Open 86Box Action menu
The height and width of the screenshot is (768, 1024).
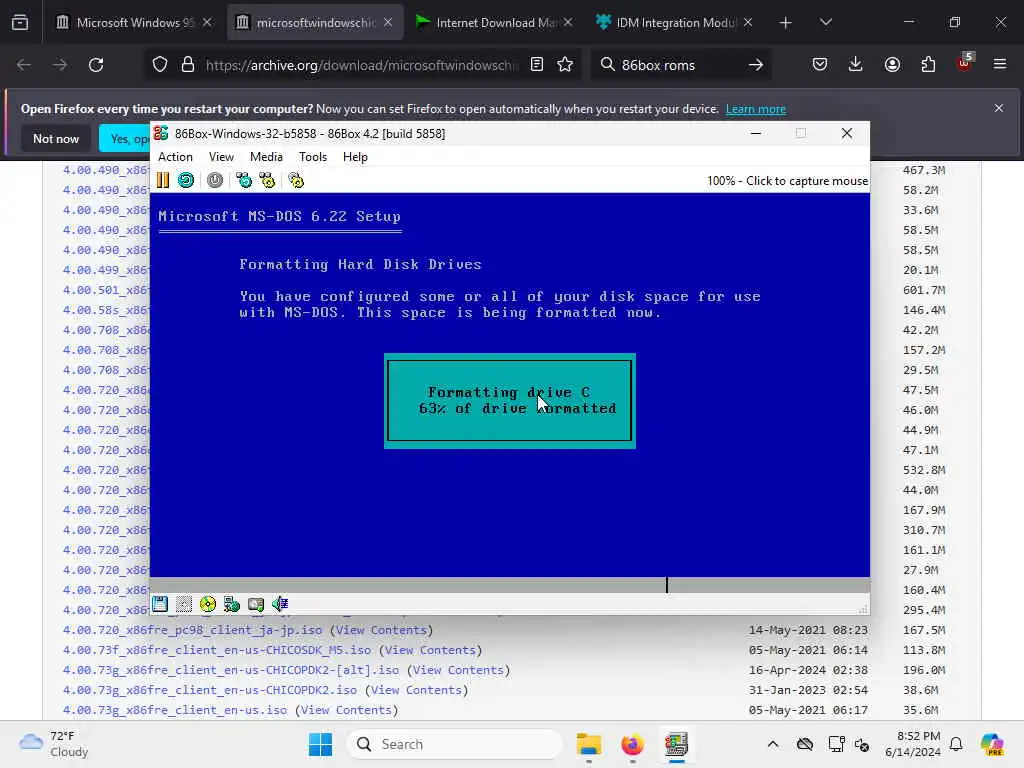(x=175, y=157)
